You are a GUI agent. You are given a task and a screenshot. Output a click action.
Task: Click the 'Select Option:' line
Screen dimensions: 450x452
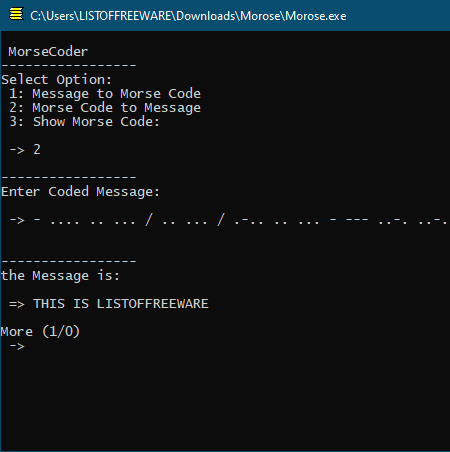pos(56,80)
